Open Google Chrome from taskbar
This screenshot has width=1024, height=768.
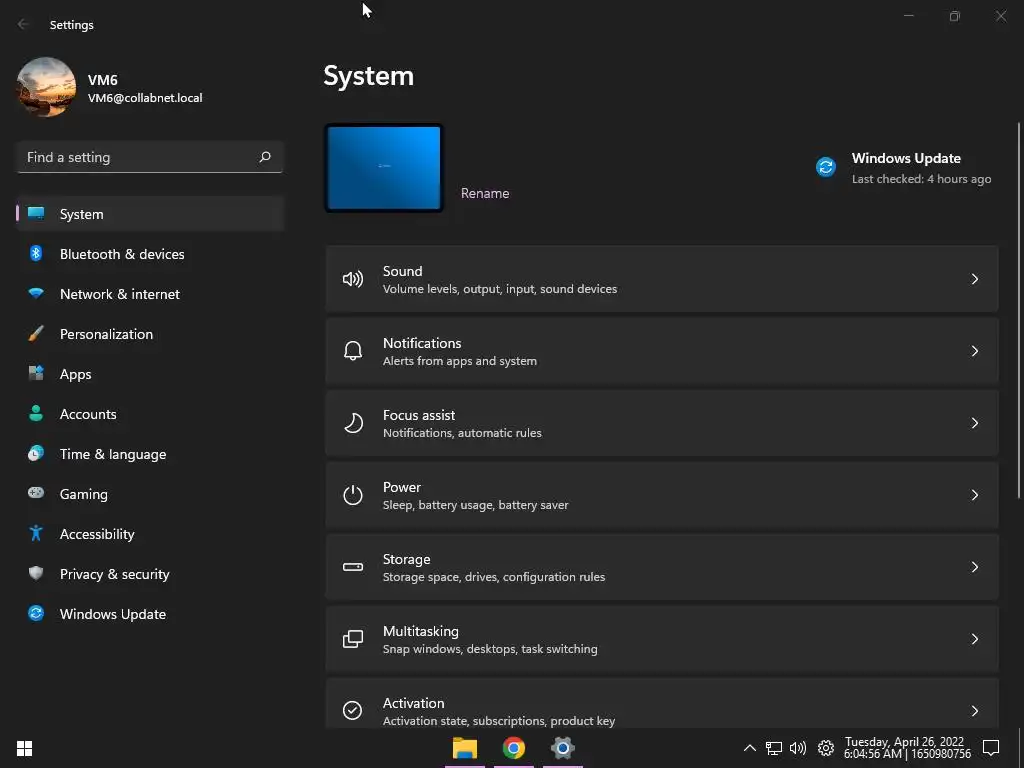(x=514, y=748)
